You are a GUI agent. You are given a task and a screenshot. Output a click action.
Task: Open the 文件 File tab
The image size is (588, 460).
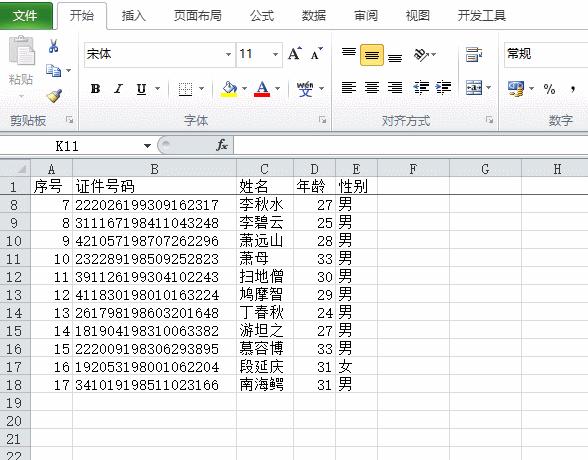coord(26,16)
